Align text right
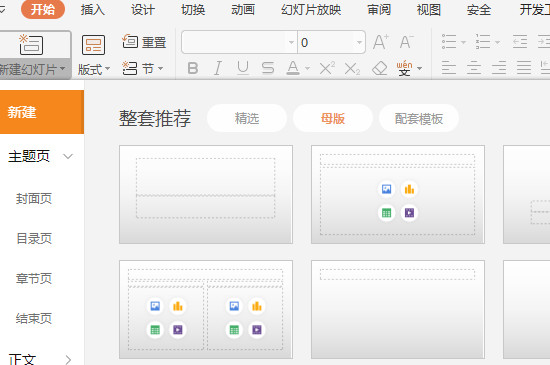This screenshot has height=365, width=550. pos(499,68)
